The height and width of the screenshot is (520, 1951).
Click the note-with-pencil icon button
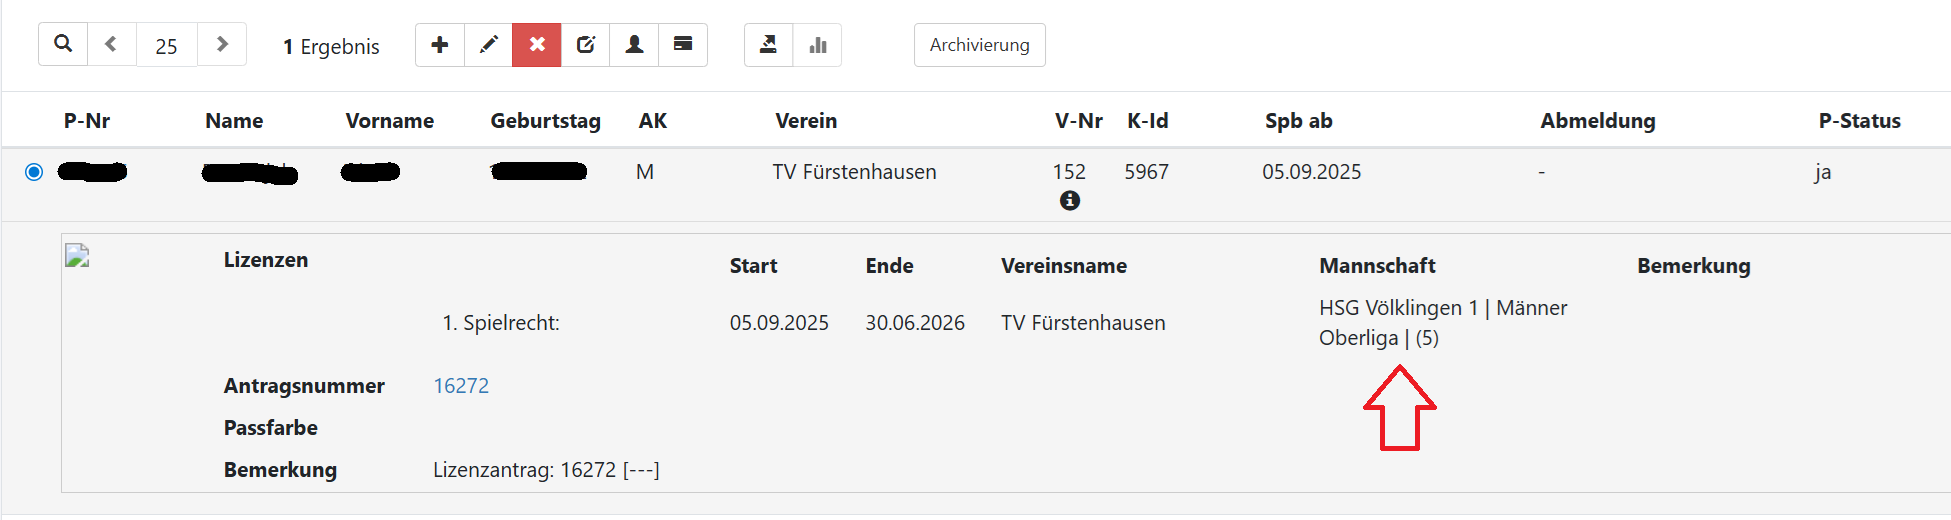pos(586,45)
